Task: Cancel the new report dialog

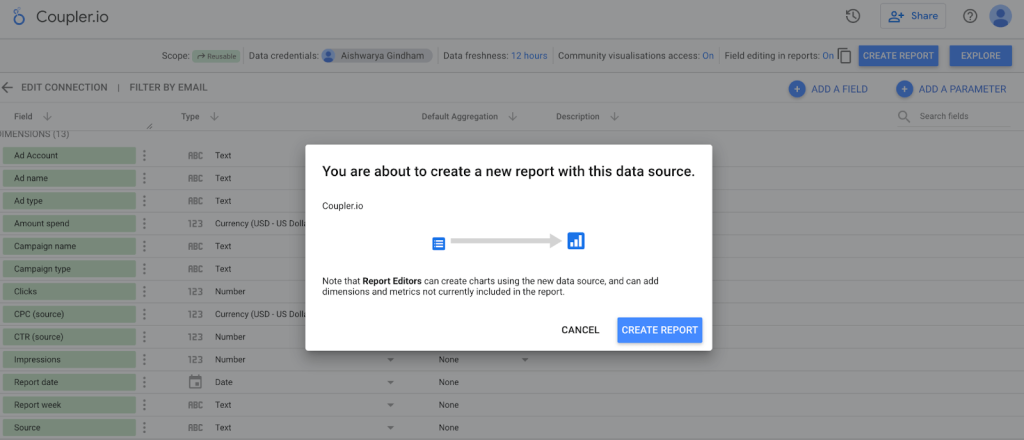Action: point(580,330)
